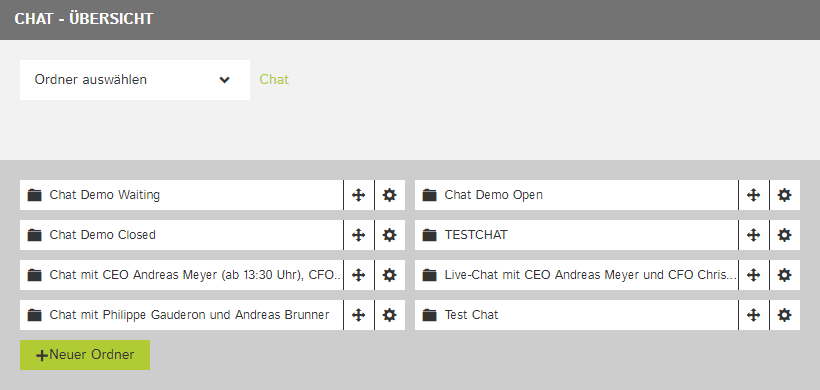
Task: Expand the Ordner auswählen dropdown
Action: tap(134, 80)
